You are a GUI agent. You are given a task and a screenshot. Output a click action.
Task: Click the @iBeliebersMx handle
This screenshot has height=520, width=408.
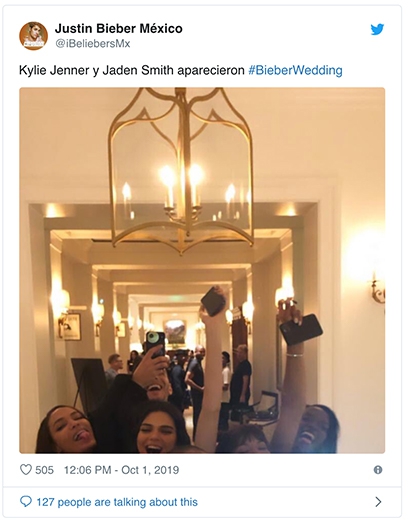coord(93,44)
